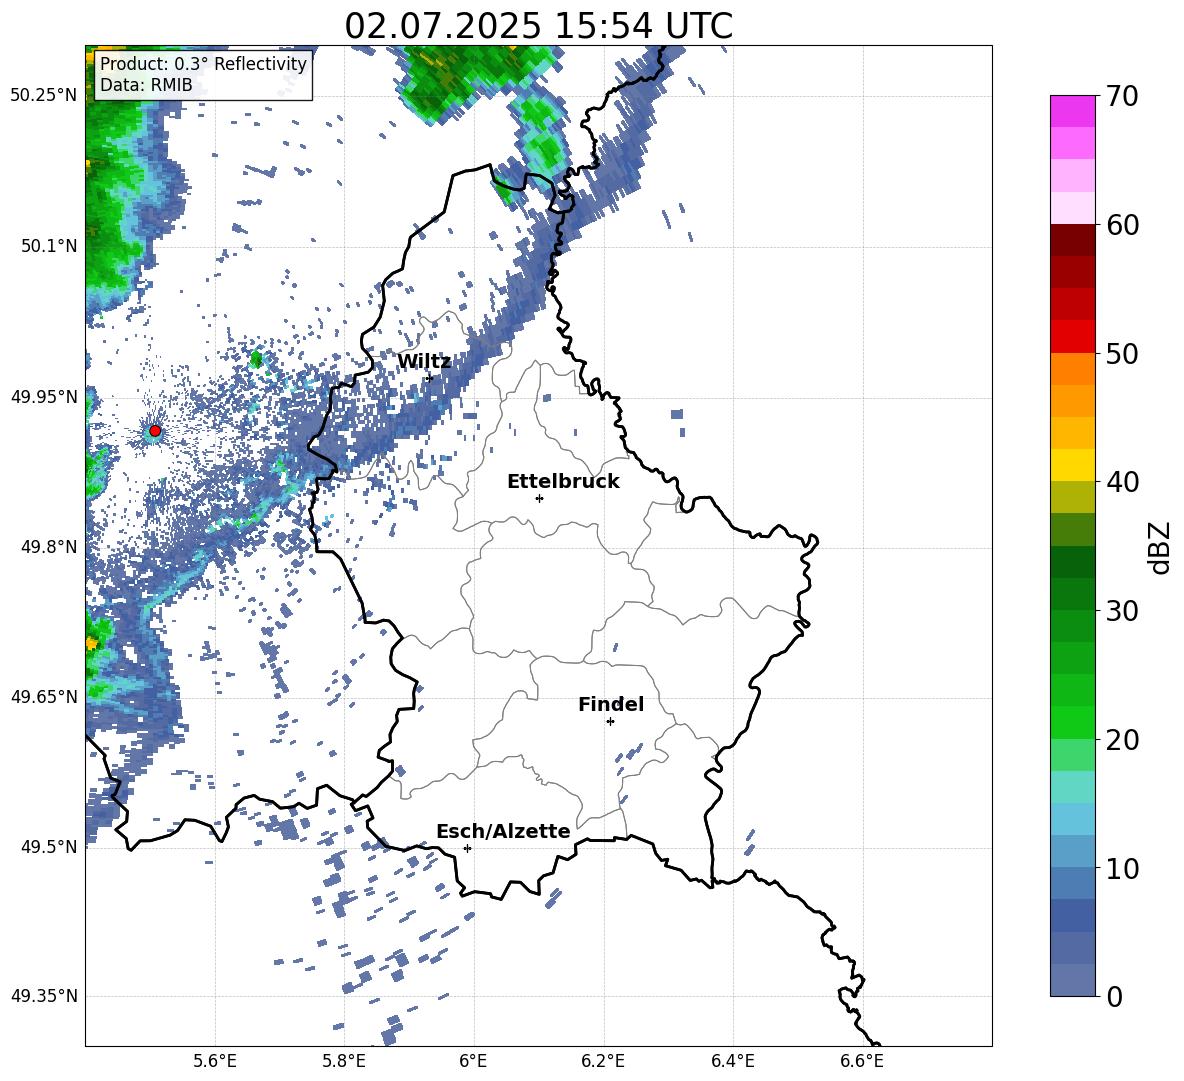The width and height of the screenshot is (1184, 1081).
Task: Click the Findel station cross marker
Action: coord(610,722)
